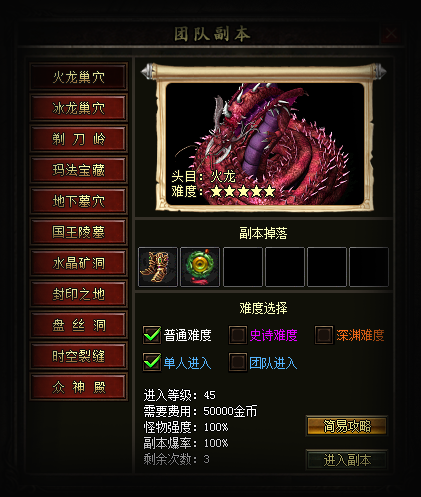Screen dimensions: 421x497
Task: Open the 剃刀岭 dungeon entry
Action: (79, 139)
